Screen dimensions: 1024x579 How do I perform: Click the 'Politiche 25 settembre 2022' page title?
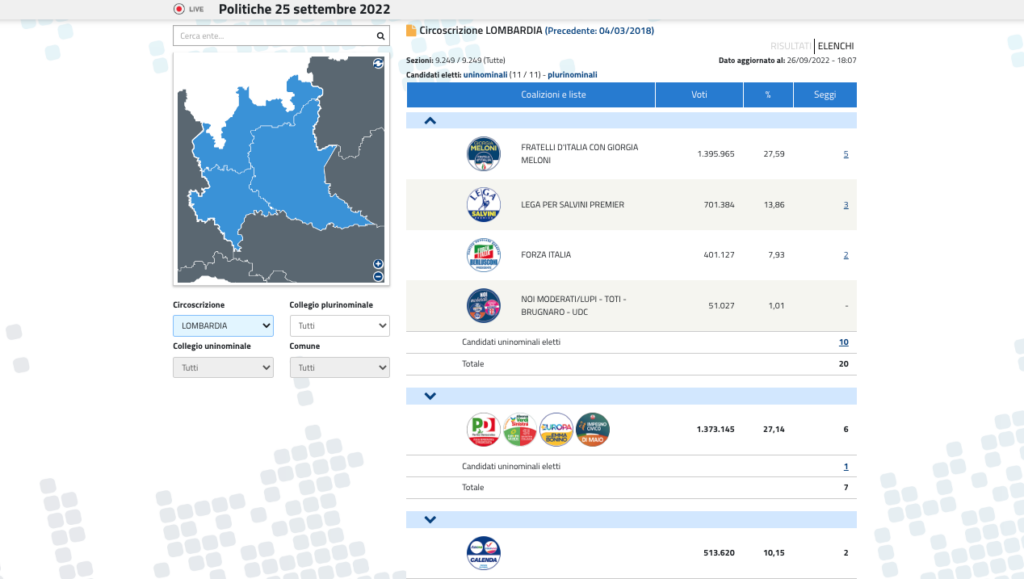[x=304, y=9]
